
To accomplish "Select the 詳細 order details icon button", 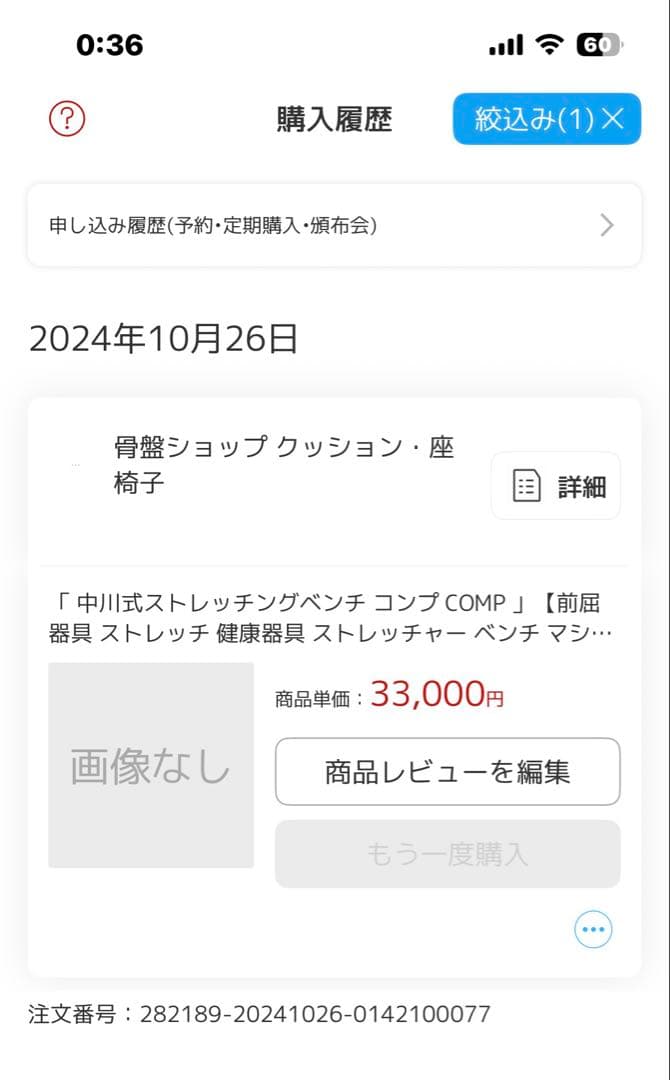I will coord(555,485).
